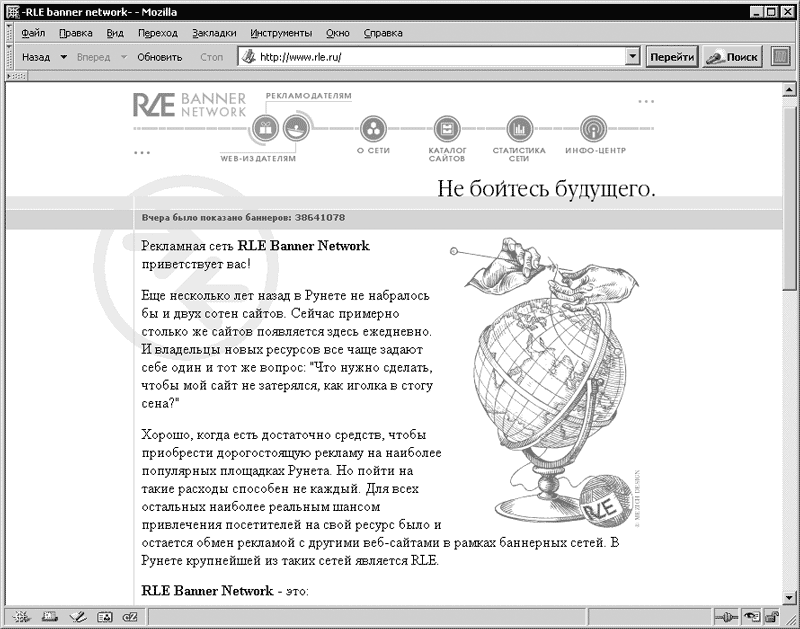The height and width of the screenshot is (629, 800).
Task: Click the security padlock icon in status bar
Action: pos(772,617)
